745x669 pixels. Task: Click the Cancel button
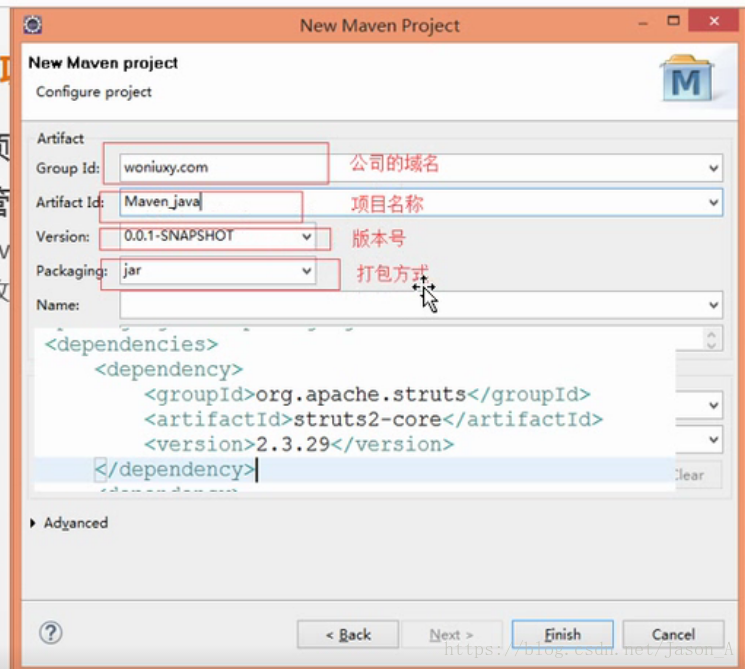[x=673, y=634]
